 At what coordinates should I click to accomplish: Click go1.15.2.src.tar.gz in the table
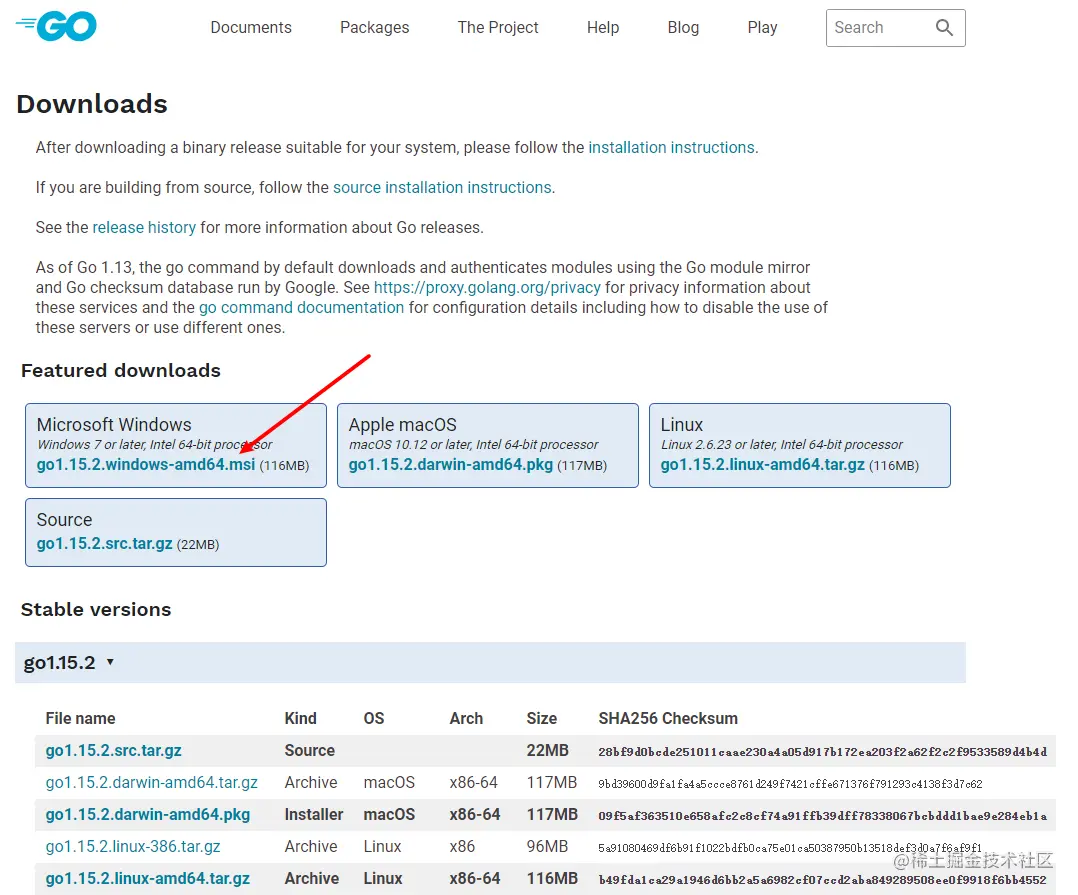[x=113, y=751]
